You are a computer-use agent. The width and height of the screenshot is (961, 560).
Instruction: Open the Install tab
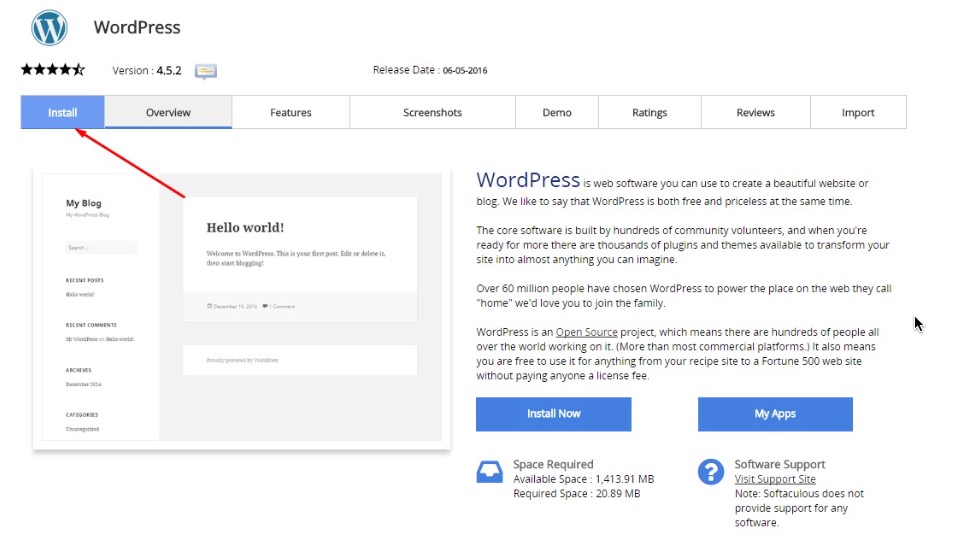63,112
